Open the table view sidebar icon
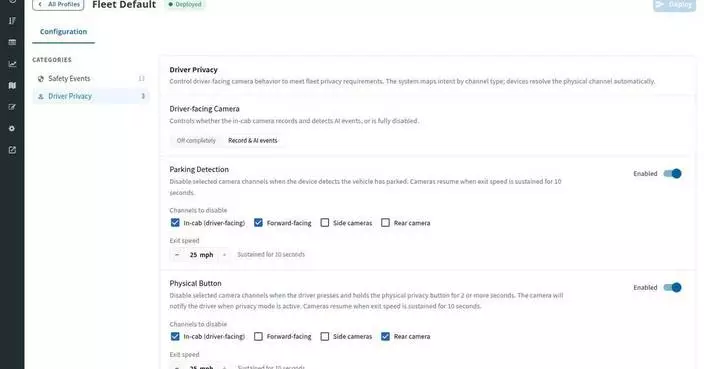 pyautogui.click(x=12, y=42)
